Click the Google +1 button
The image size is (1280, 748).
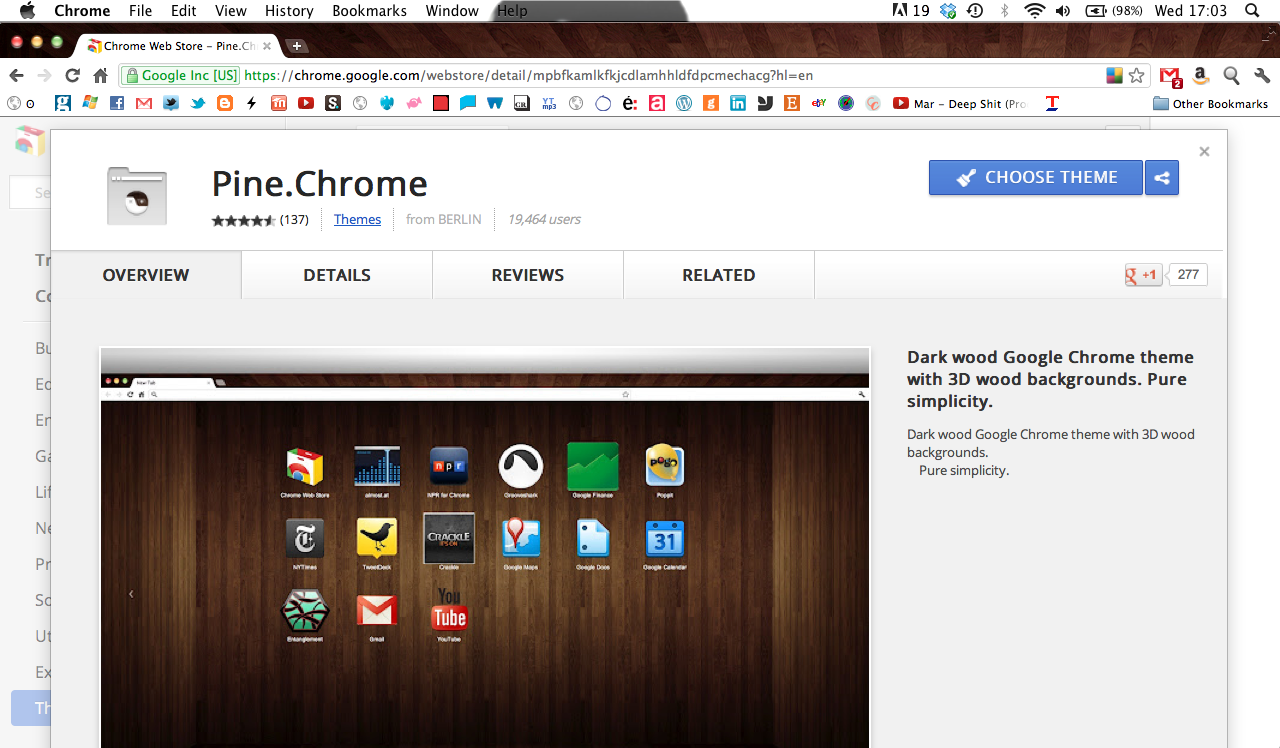(x=1143, y=275)
